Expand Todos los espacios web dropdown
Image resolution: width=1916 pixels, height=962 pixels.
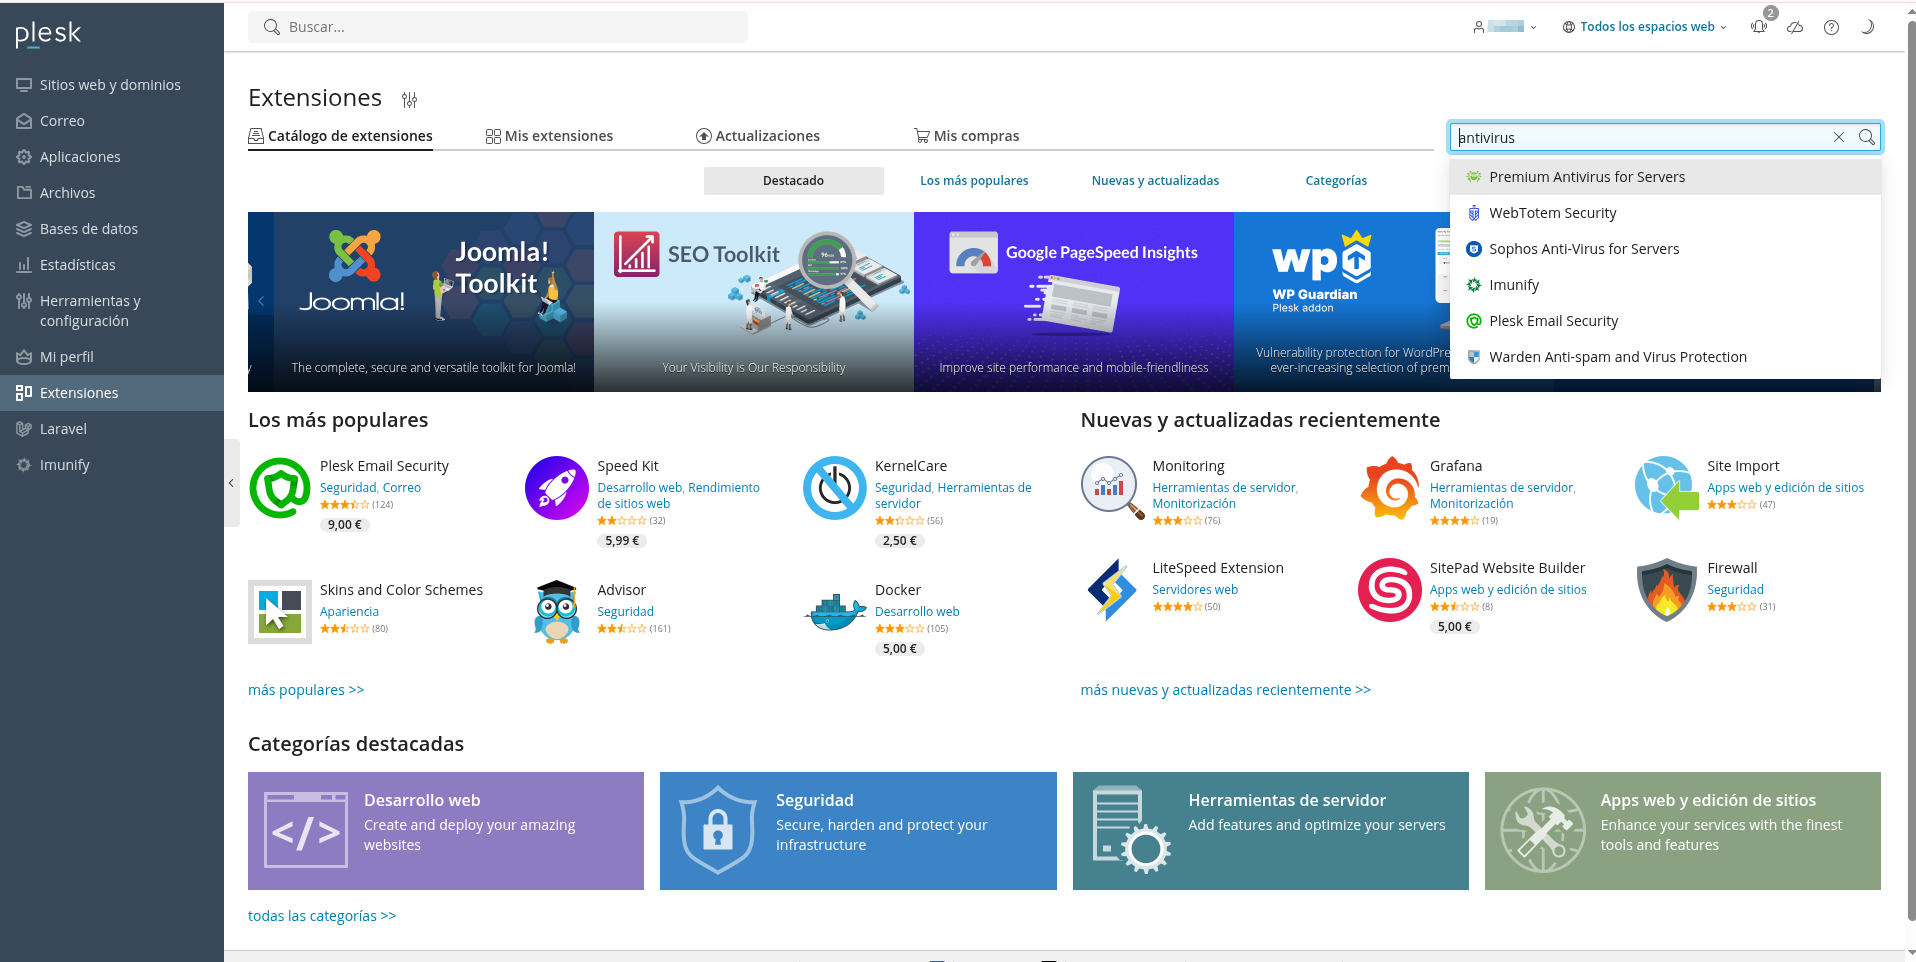1645,27
